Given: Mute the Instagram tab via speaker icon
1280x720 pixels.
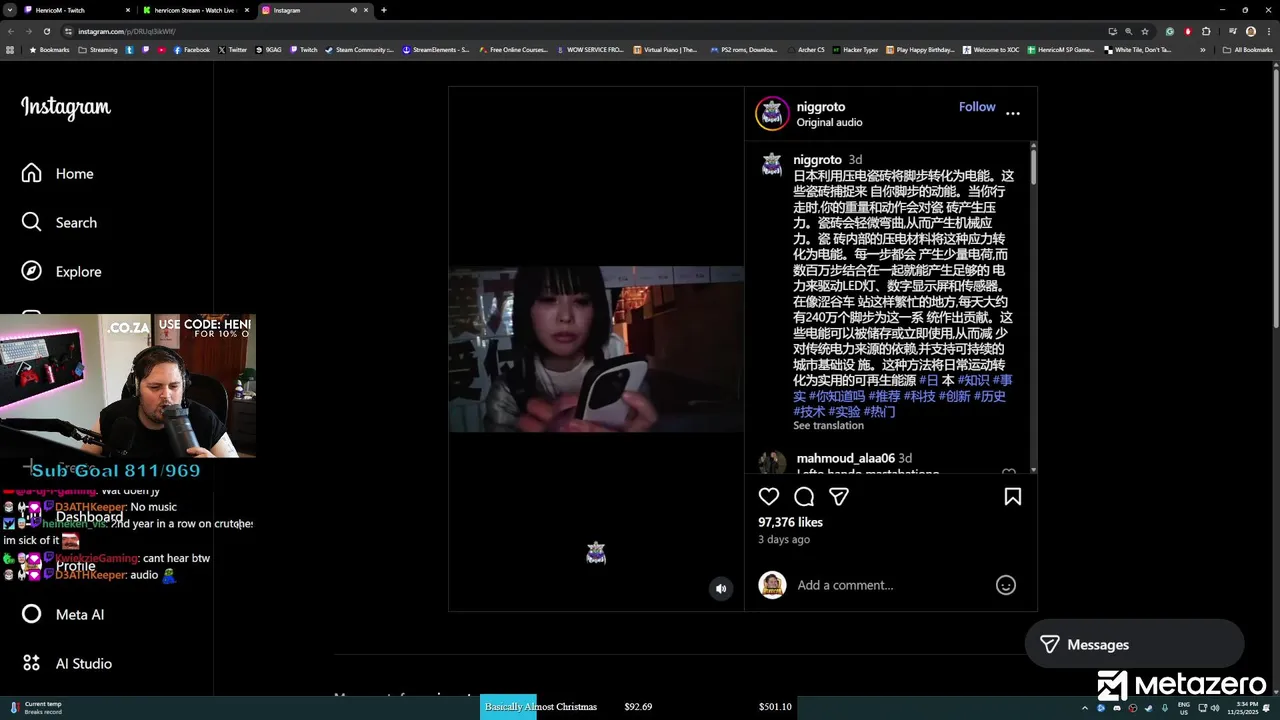Looking at the screenshot, I should 353,10.
